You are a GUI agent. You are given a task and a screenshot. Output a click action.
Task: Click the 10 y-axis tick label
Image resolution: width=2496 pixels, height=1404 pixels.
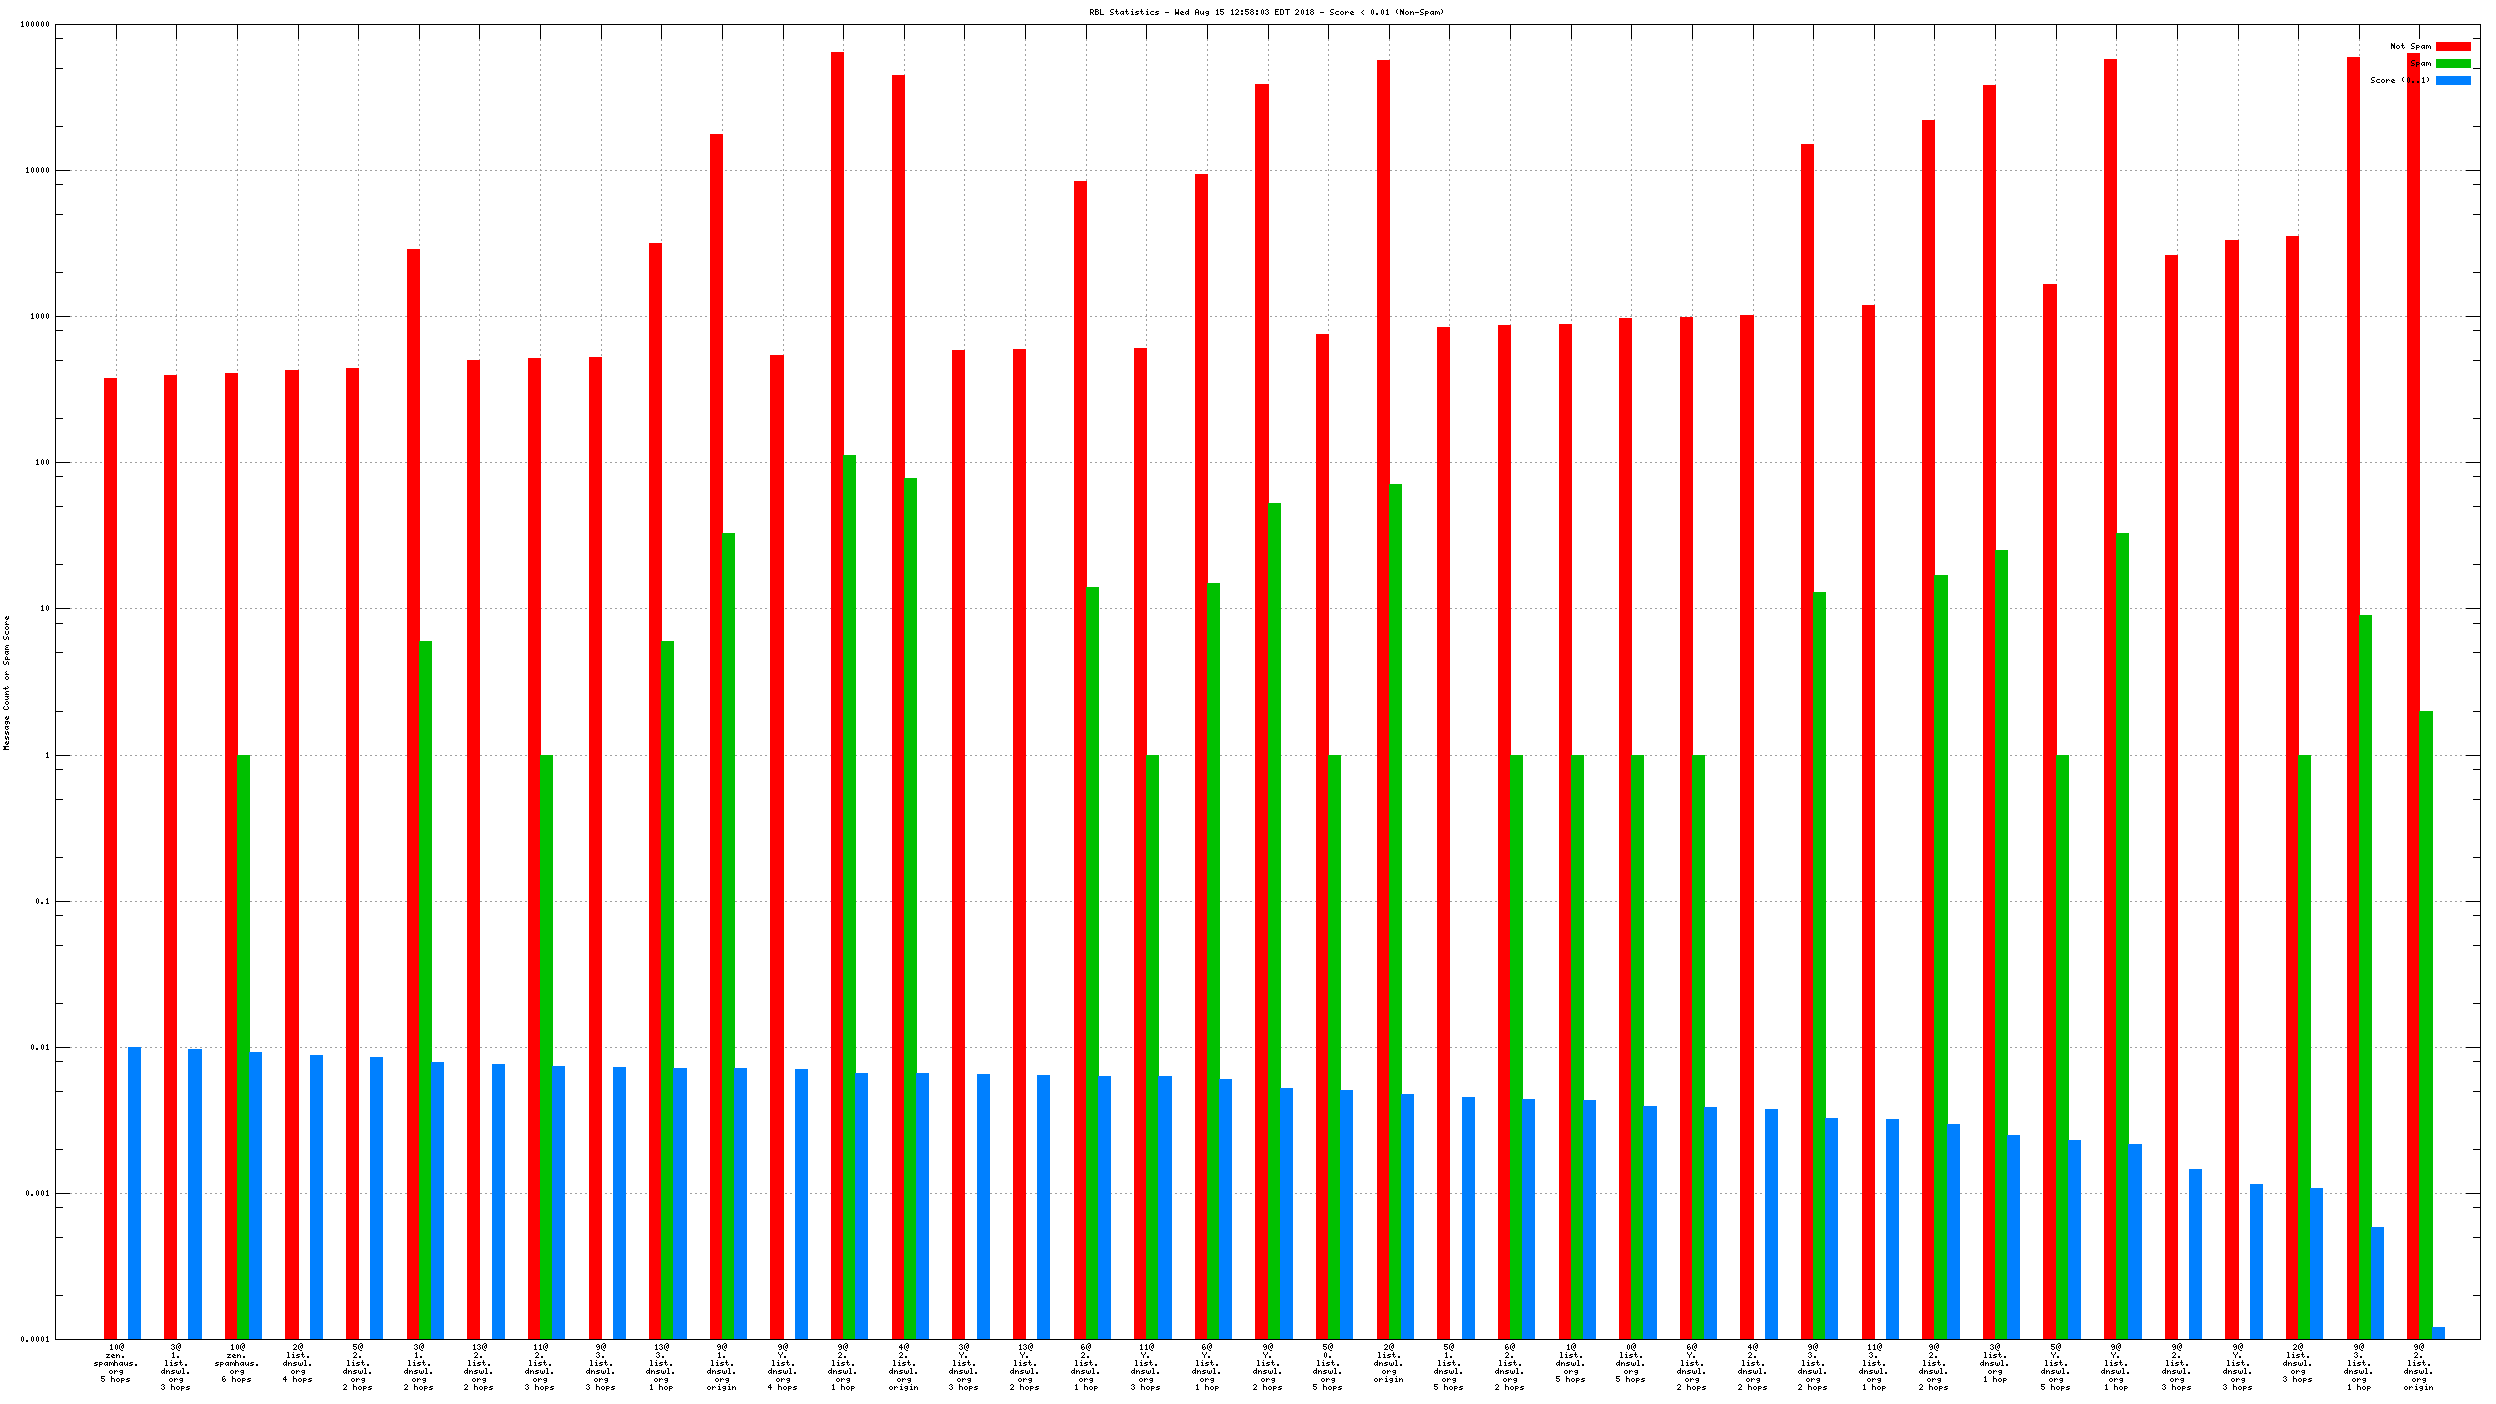tap(43, 609)
